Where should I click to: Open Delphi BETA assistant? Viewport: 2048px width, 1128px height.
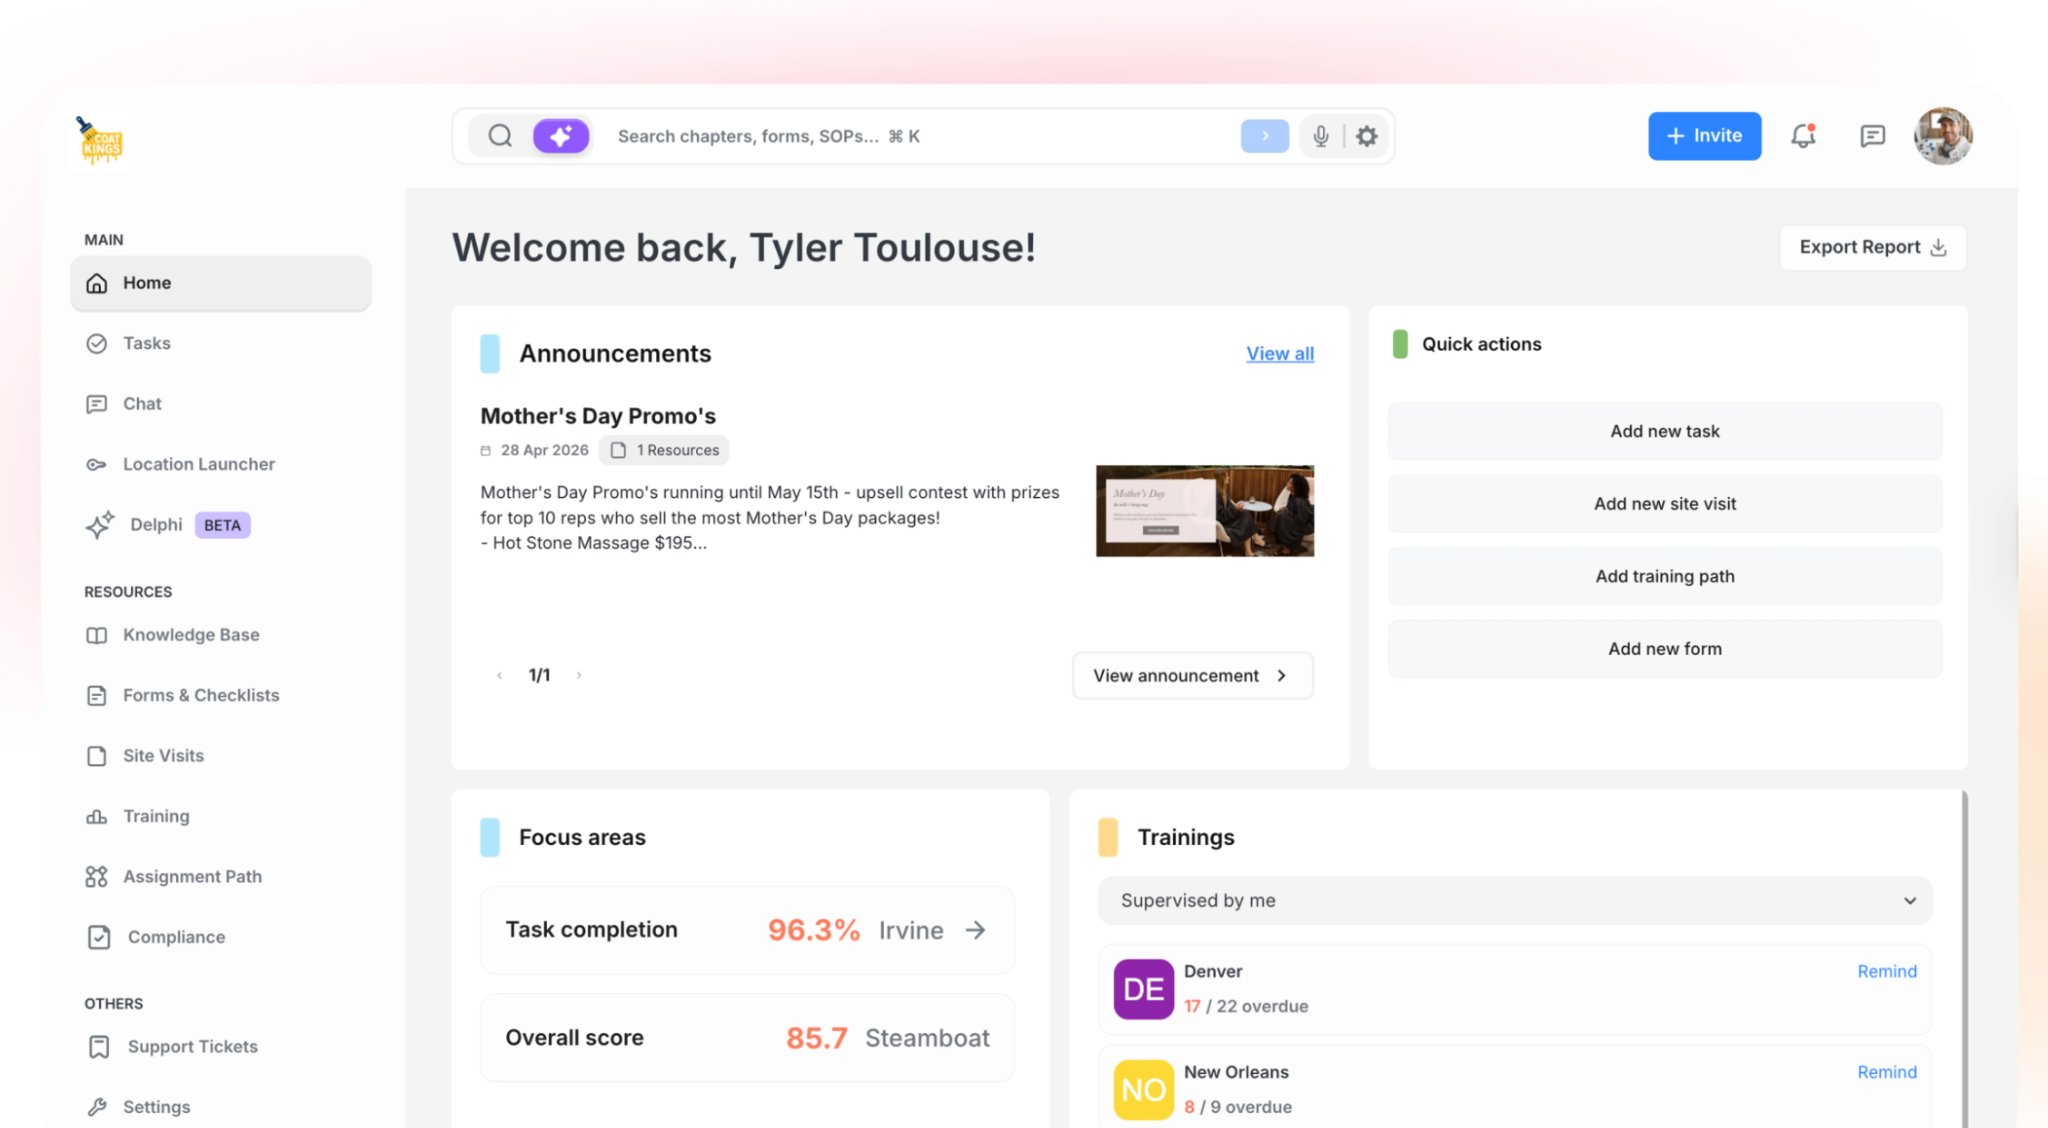pyautogui.click(x=221, y=525)
